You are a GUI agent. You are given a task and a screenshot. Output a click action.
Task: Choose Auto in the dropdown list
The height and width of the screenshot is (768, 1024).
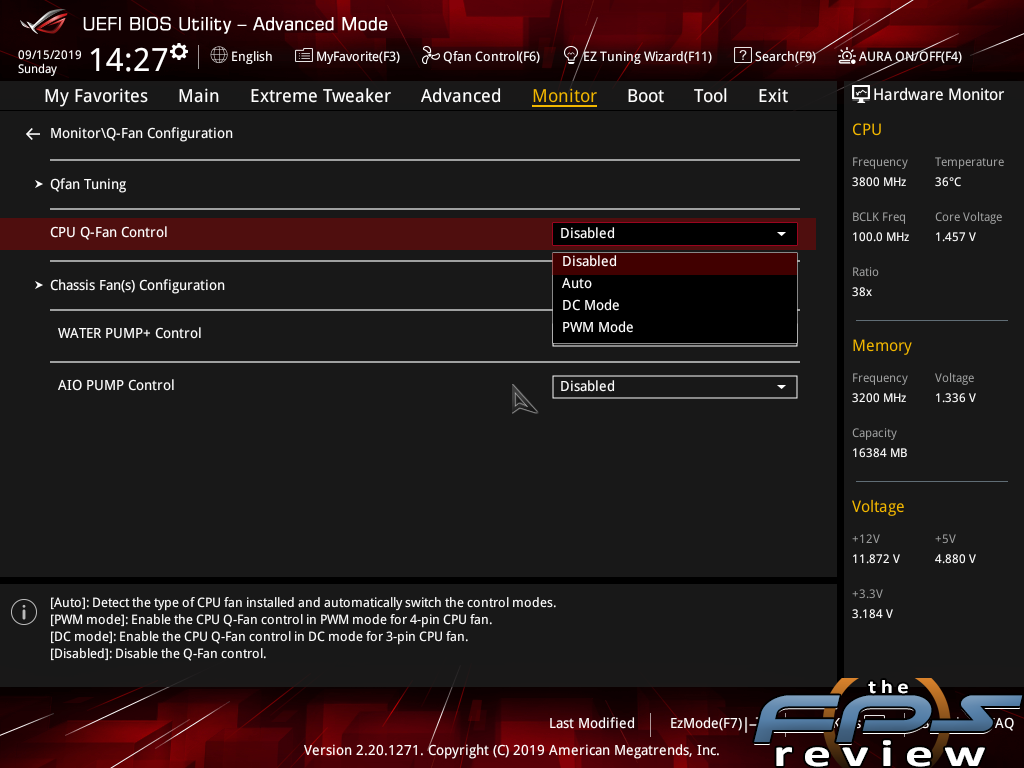675,283
